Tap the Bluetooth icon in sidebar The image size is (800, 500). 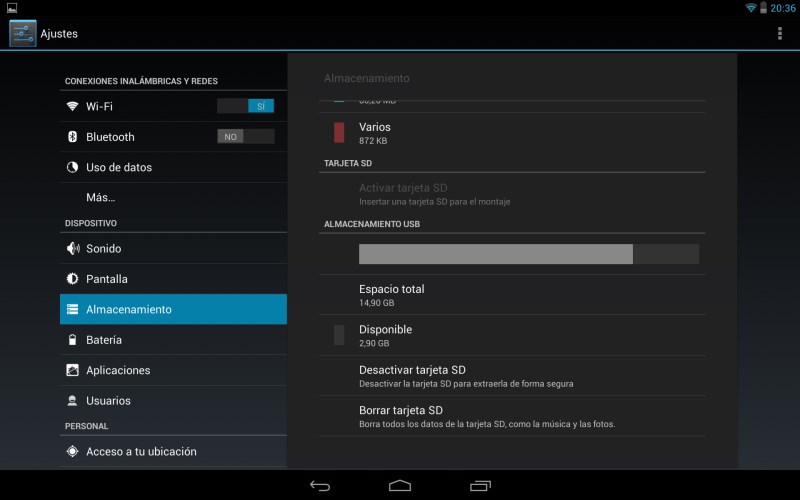point(72,137)
